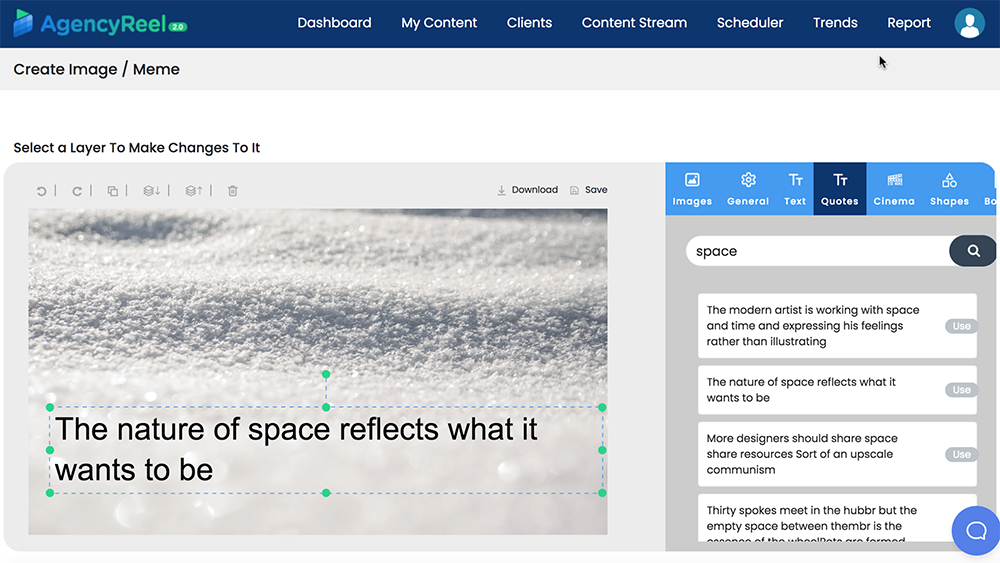Image resolution: width=1000 pixels, height=563 pixels.
Task: Click the AgencyReel logo
Action: point(100,24)
